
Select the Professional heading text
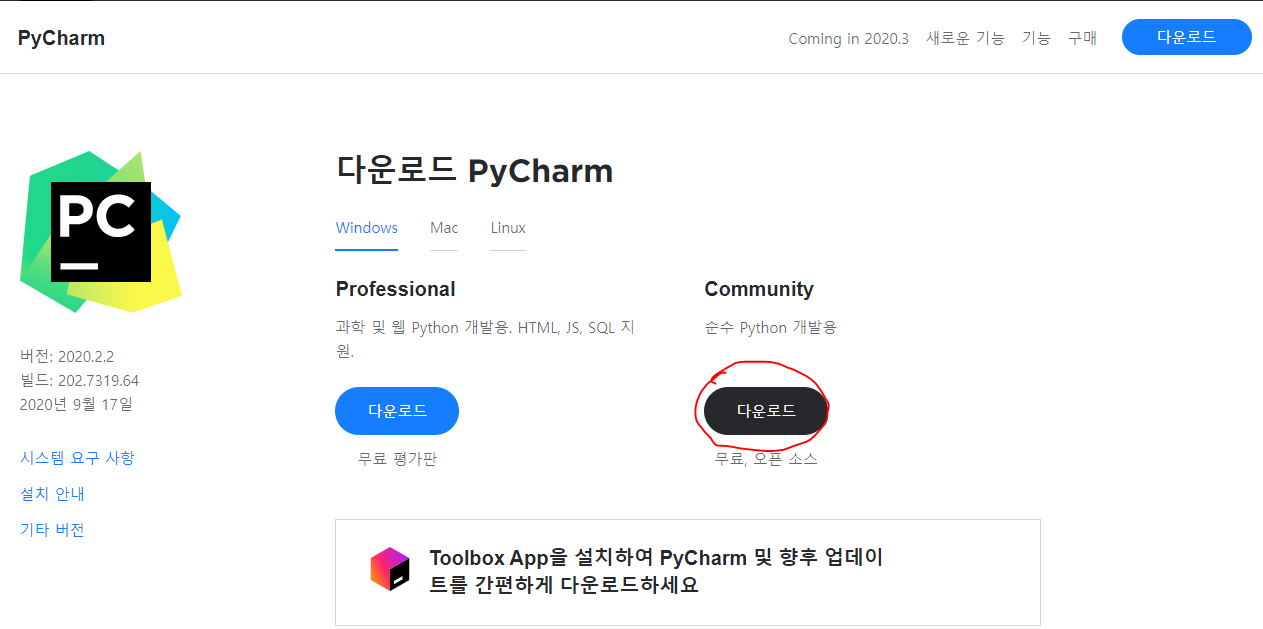(395, 289)
